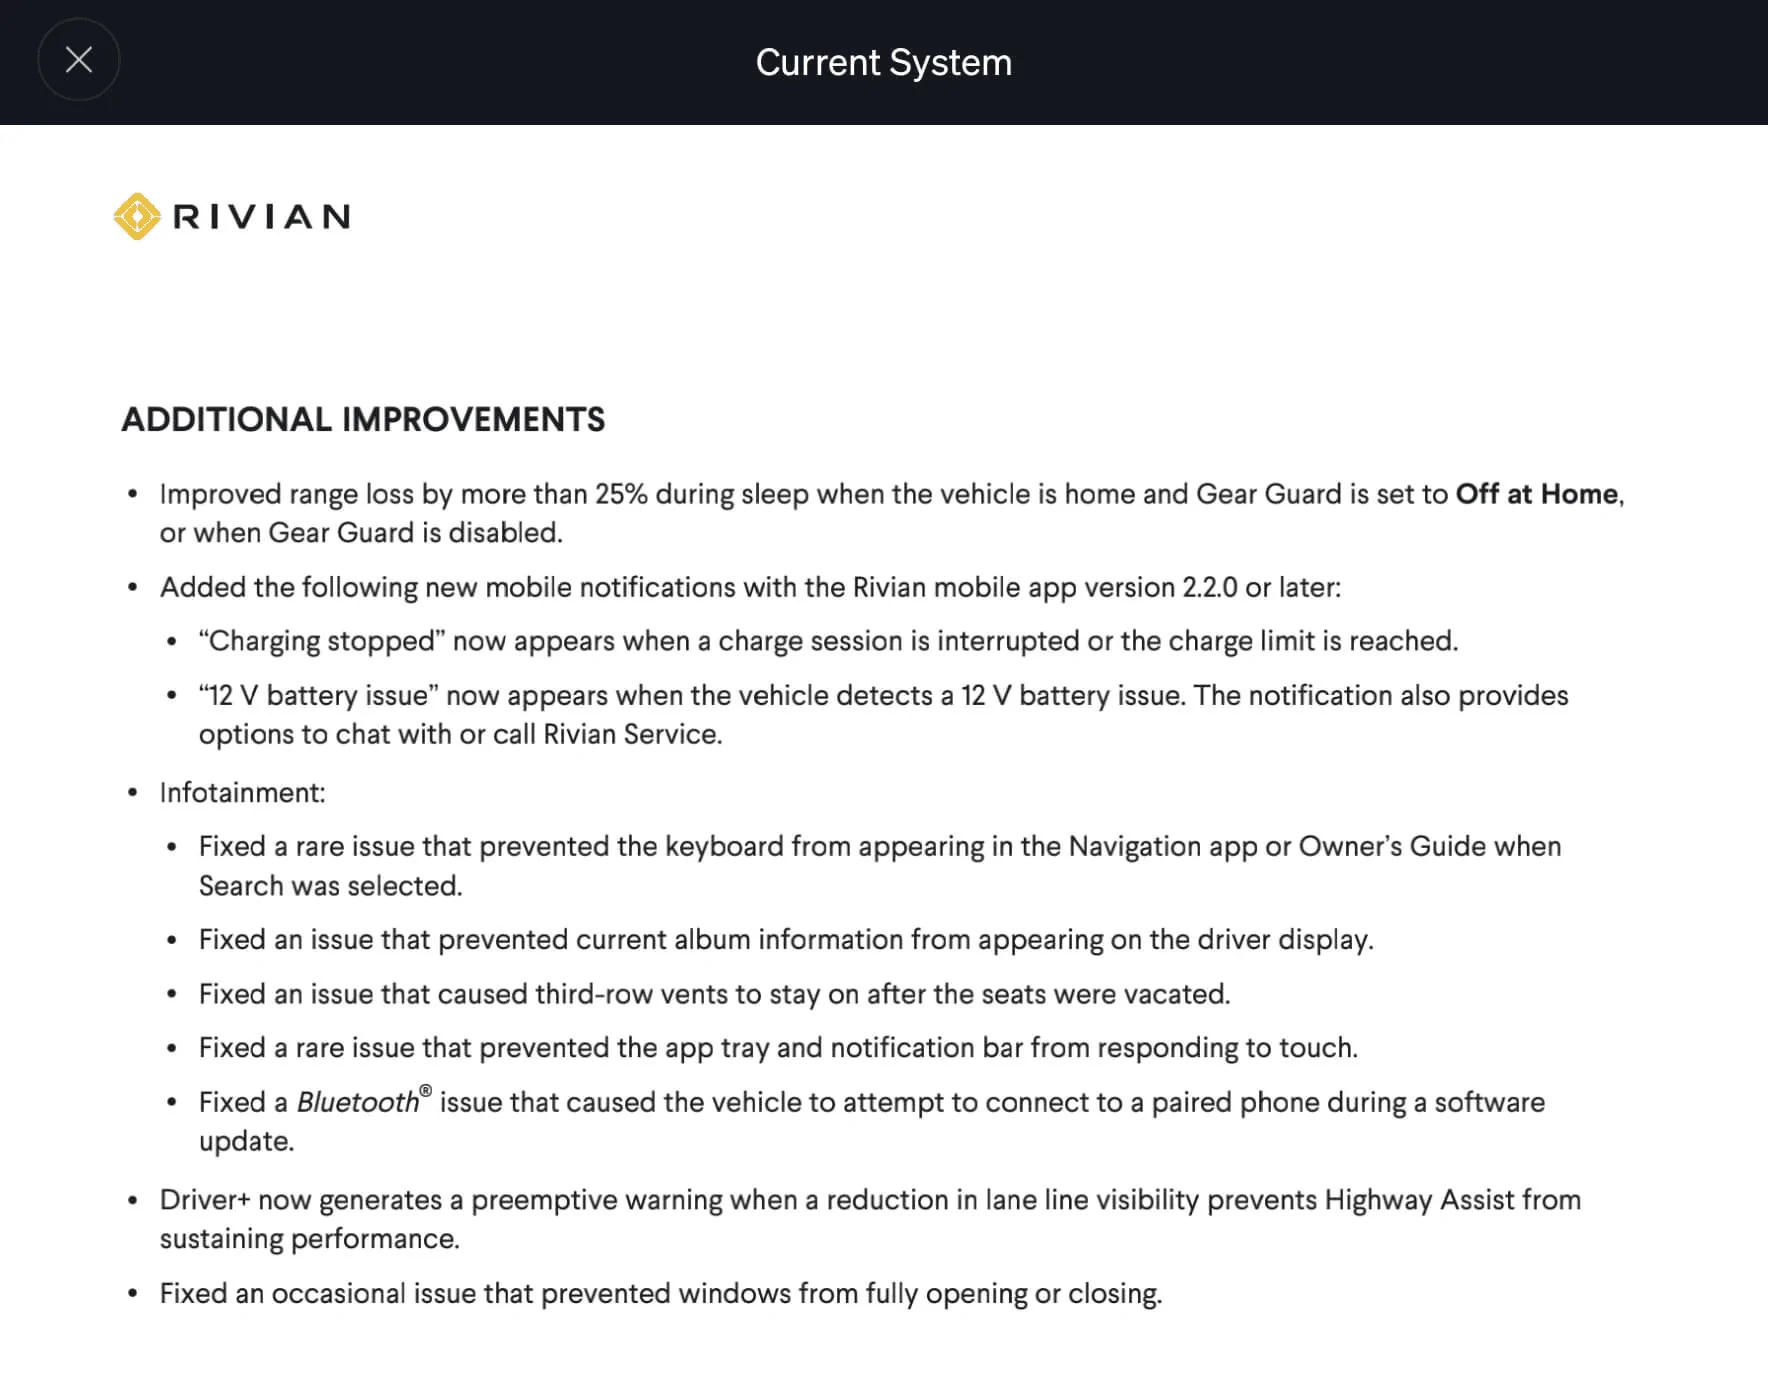Viewport: 1768px width, 1386px height.
Task: Select the Driver+ preemptive warning bullet
Action: point(870,1219)
